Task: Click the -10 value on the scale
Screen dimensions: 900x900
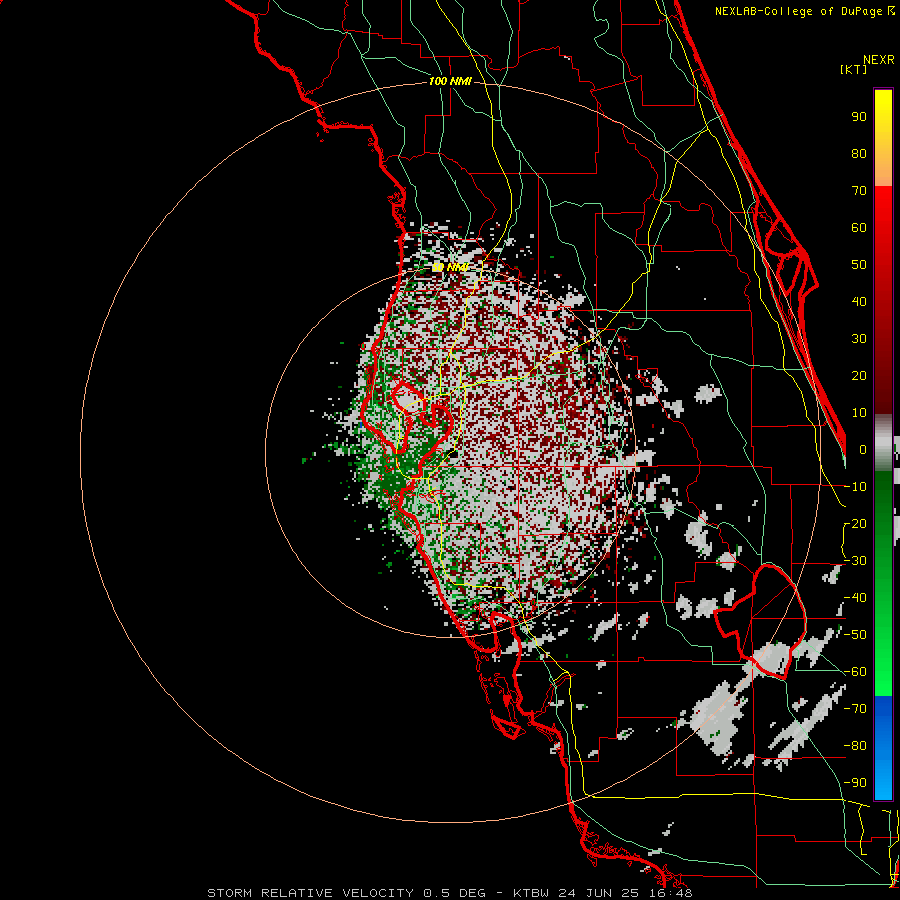Action: [x=855, y=487]
